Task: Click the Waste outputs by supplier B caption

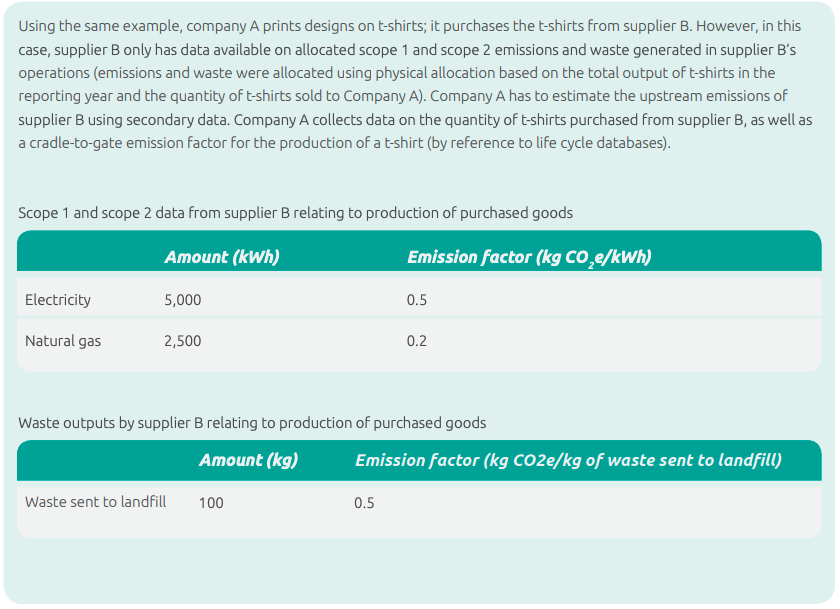Action: [x=252, y=423]
